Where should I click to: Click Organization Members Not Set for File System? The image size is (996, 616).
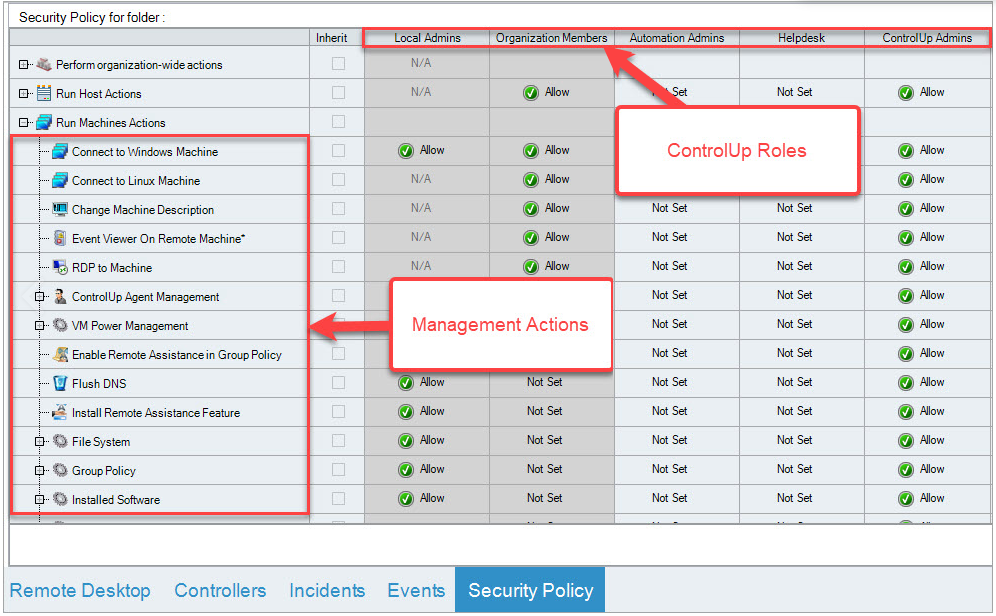pyautogui.click(x=544, y=439)
